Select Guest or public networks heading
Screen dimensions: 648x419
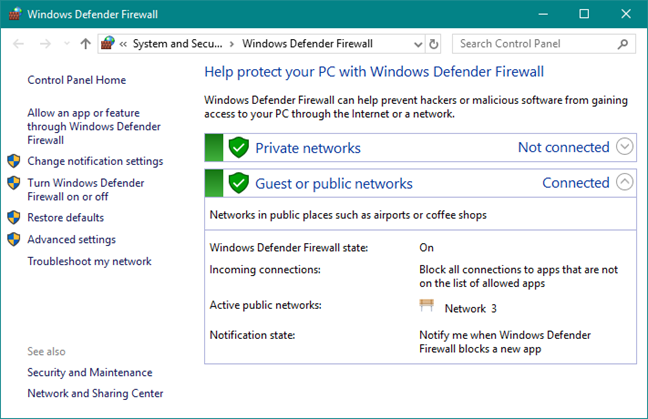tap(334, 183)
